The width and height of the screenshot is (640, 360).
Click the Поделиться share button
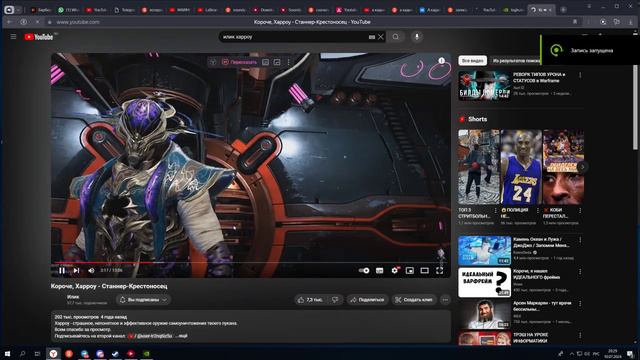[367, 300]
